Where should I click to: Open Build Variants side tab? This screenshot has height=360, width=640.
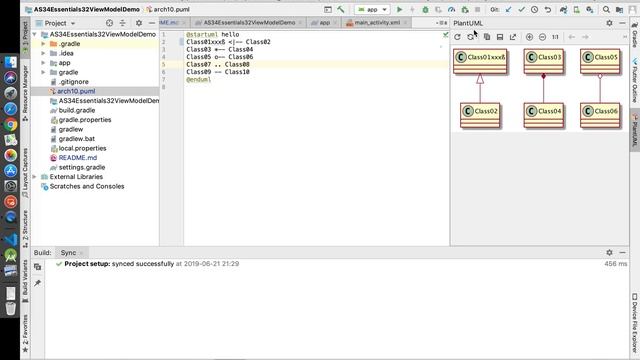[25, 281]
